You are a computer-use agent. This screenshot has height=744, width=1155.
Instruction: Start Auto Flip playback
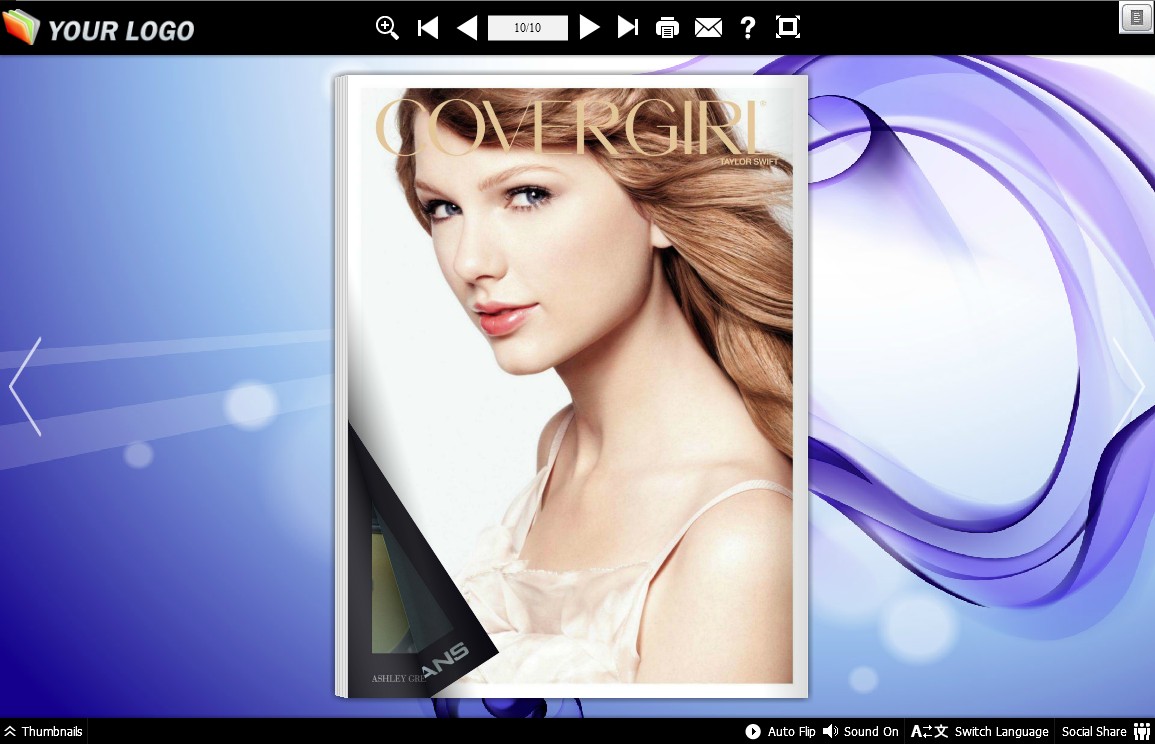780,731
